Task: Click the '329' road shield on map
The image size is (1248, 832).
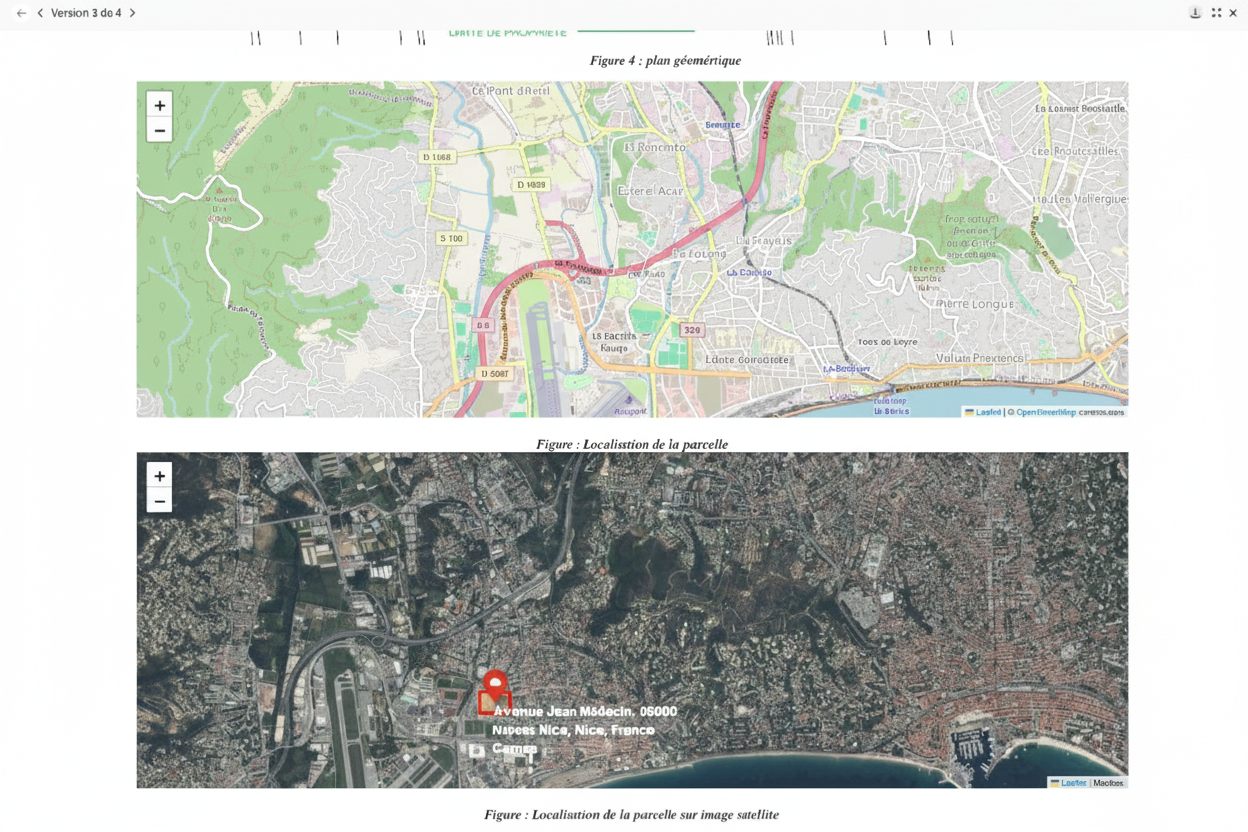Action: [x=692, y=330]
